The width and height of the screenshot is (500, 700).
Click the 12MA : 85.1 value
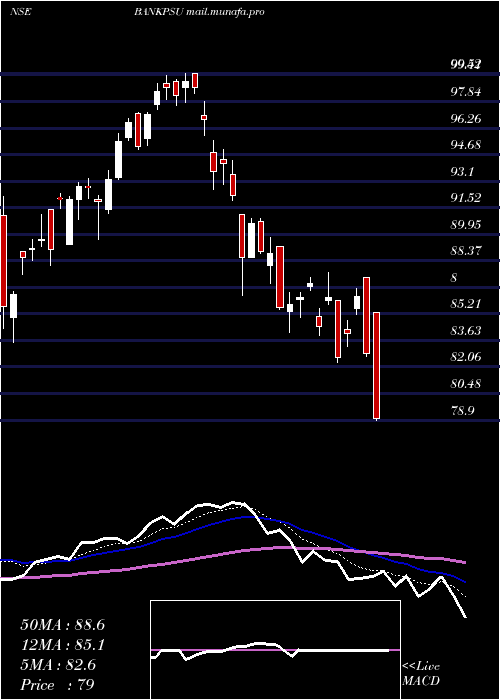click(x=62, y=645)
